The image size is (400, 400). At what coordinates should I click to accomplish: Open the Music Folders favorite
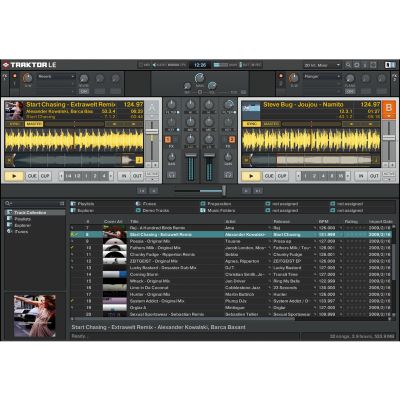217,210
